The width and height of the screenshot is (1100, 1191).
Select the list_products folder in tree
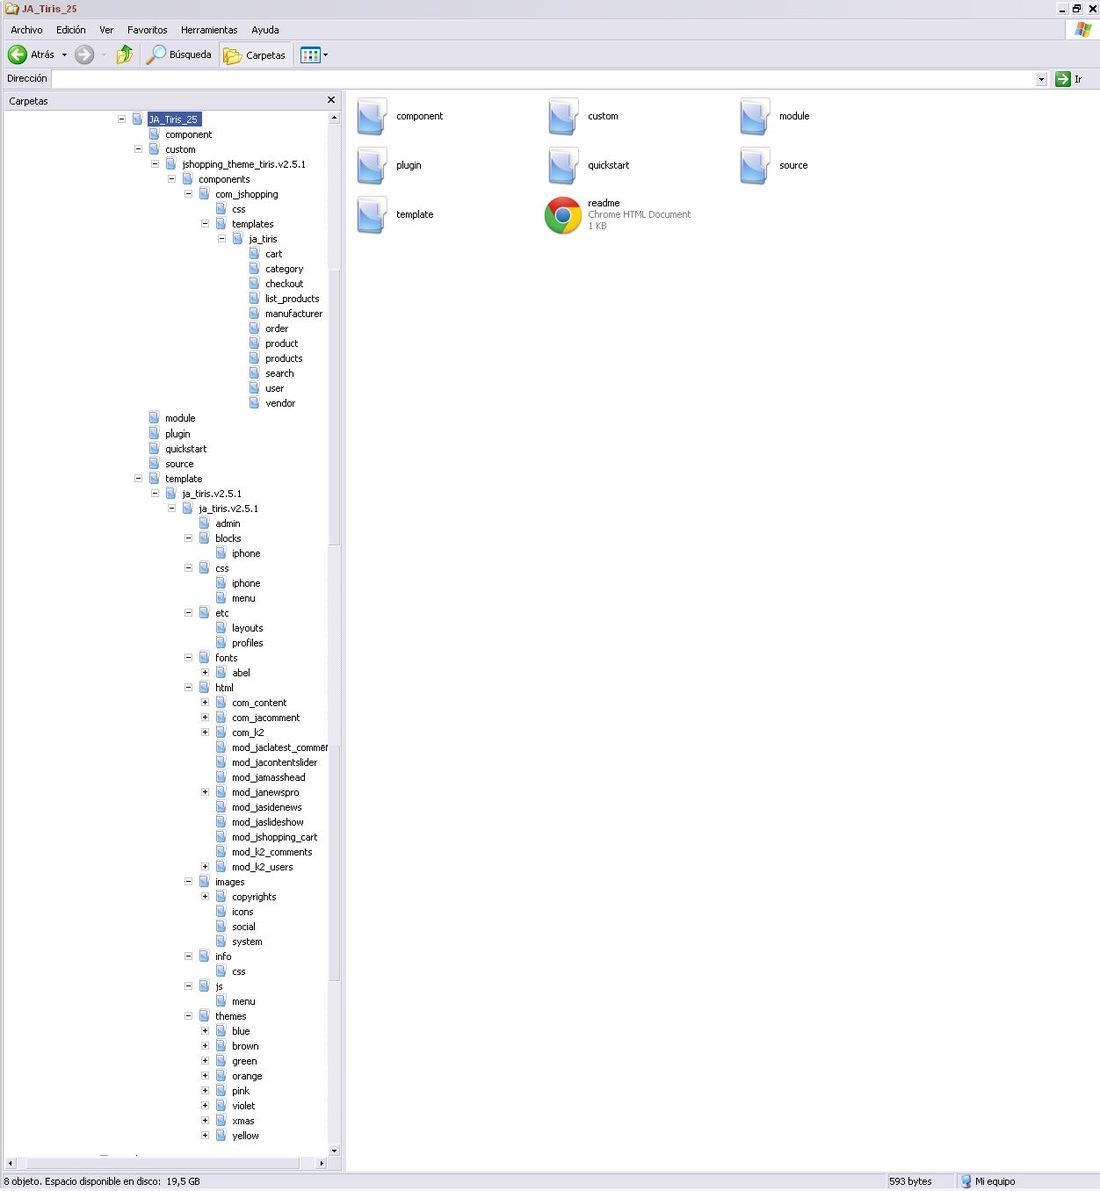tap(292, 299)
